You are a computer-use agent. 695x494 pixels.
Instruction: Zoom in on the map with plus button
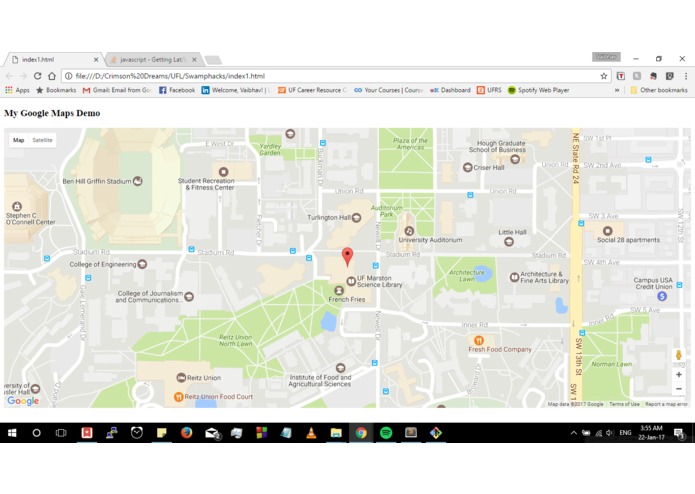point(679,375)
